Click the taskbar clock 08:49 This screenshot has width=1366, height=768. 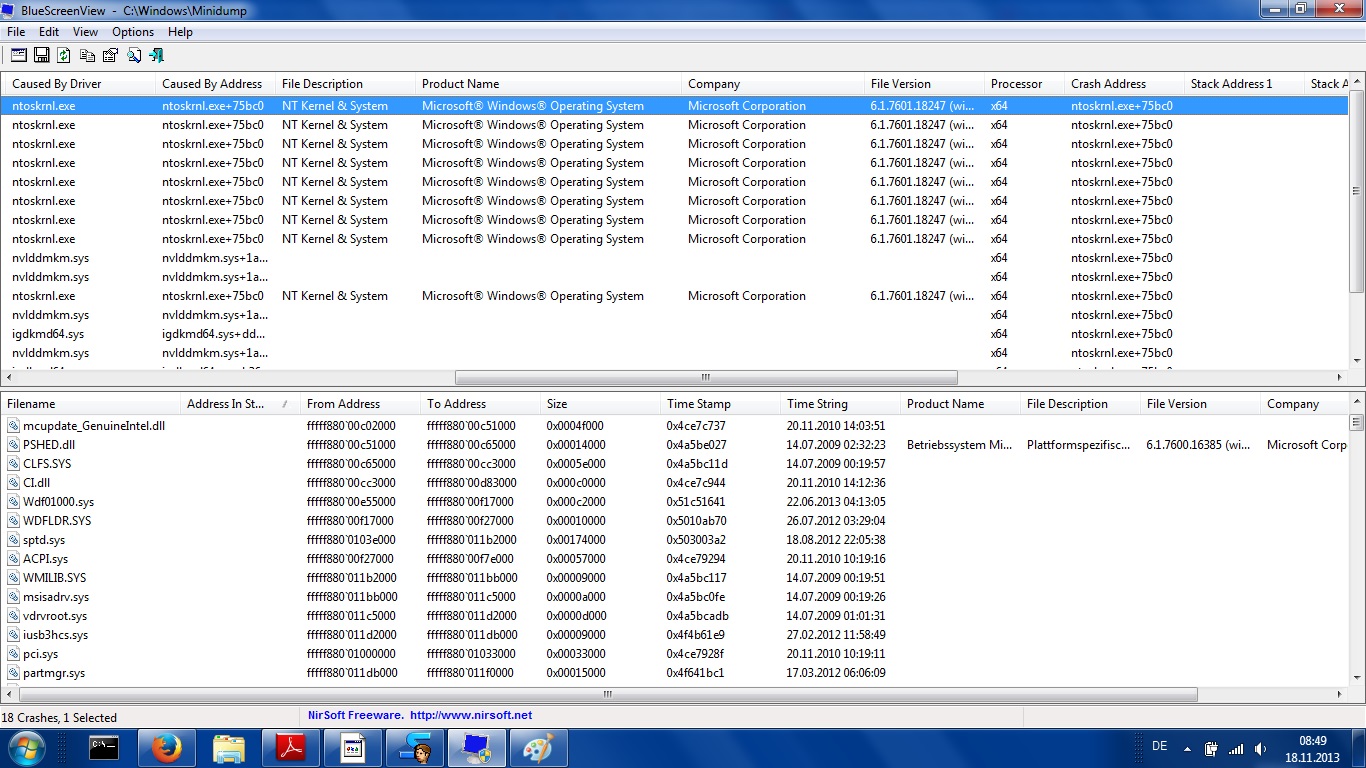pyautogui.click(x=1312, y=741)
